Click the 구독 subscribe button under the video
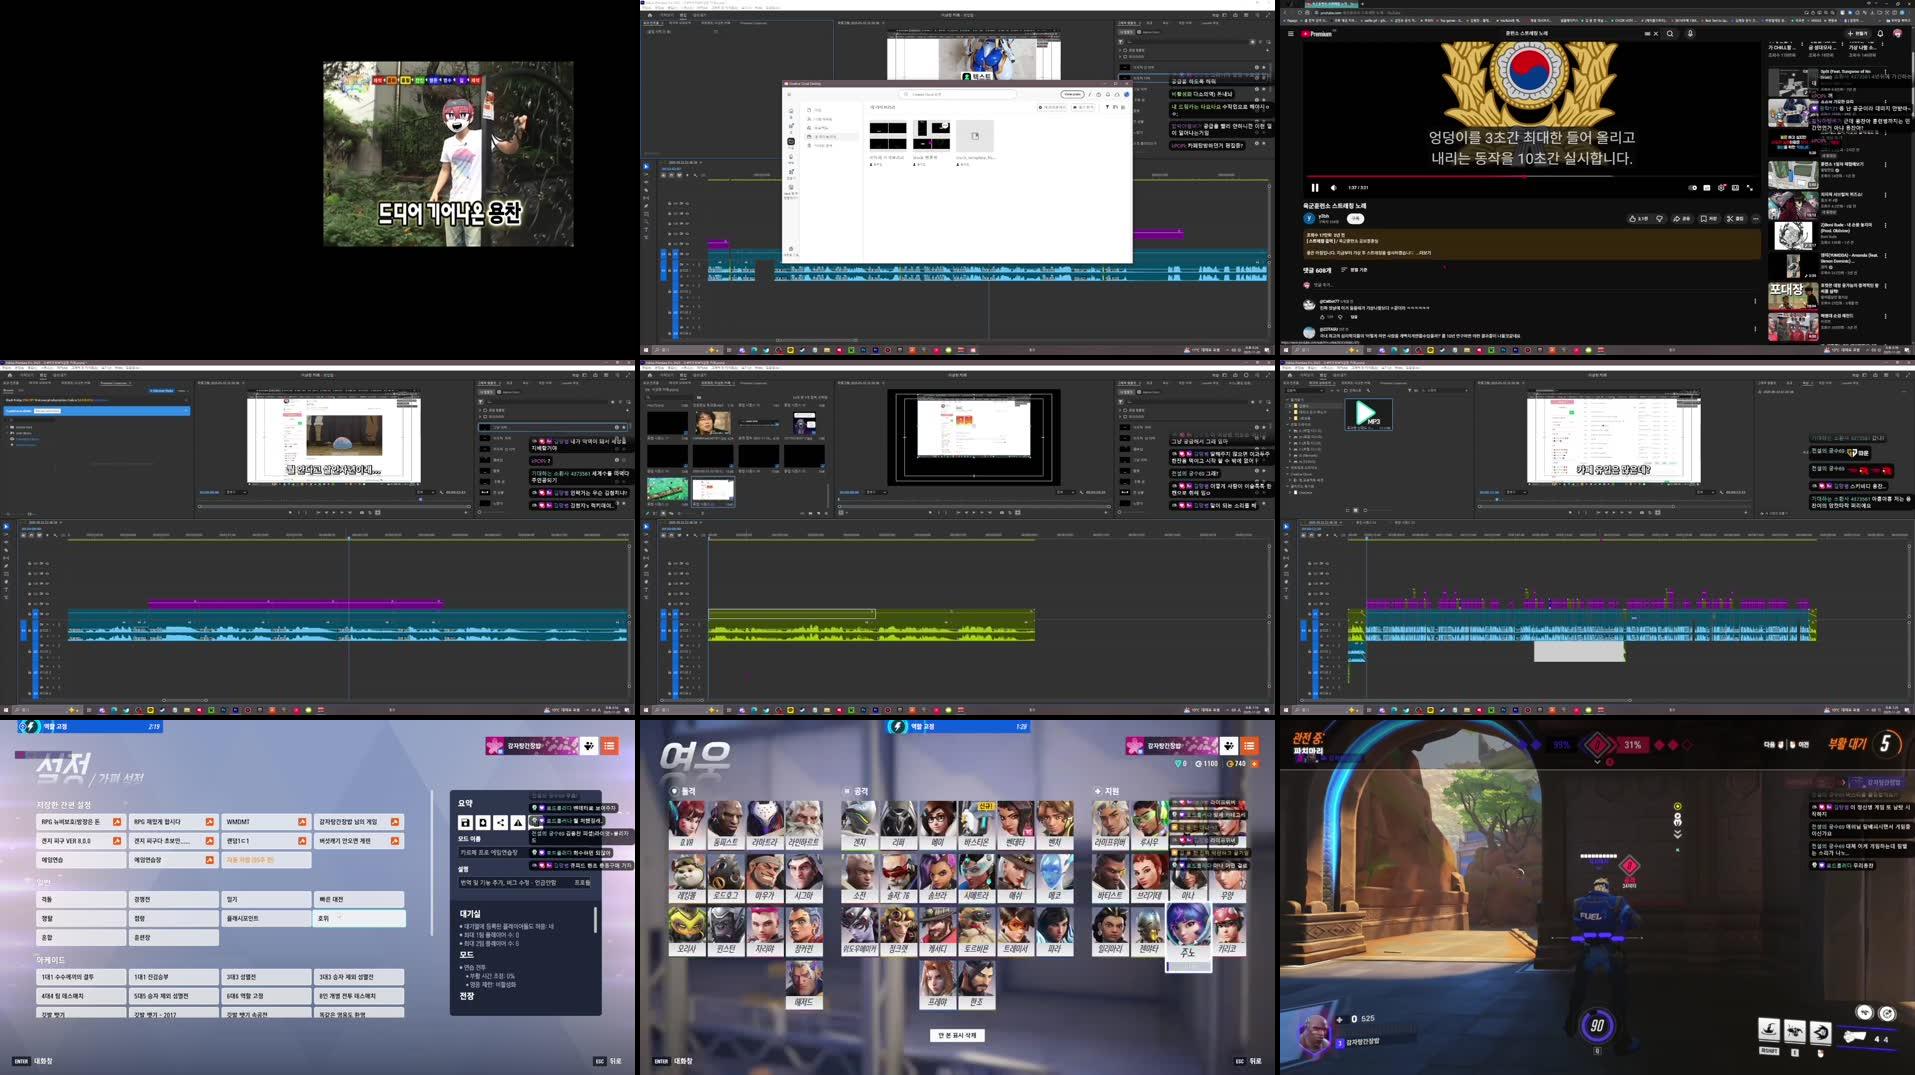 tap(1356, 219)
